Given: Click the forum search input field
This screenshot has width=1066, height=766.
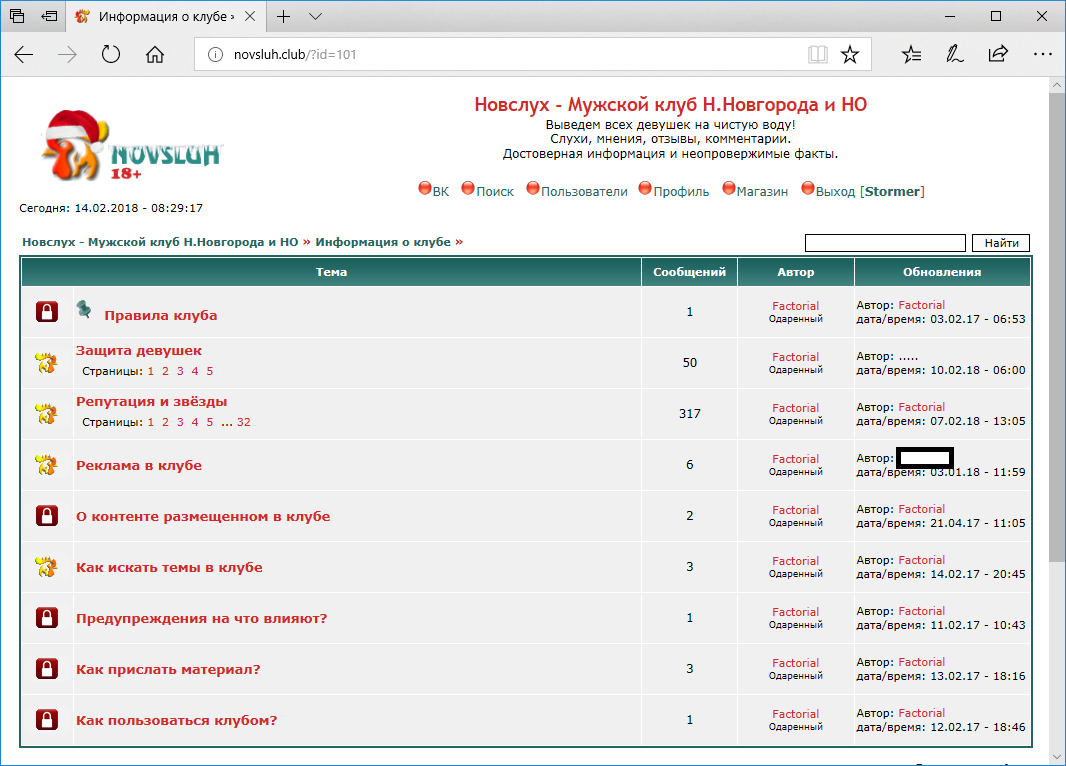Looking at the screenshot, I should (884, 243).
